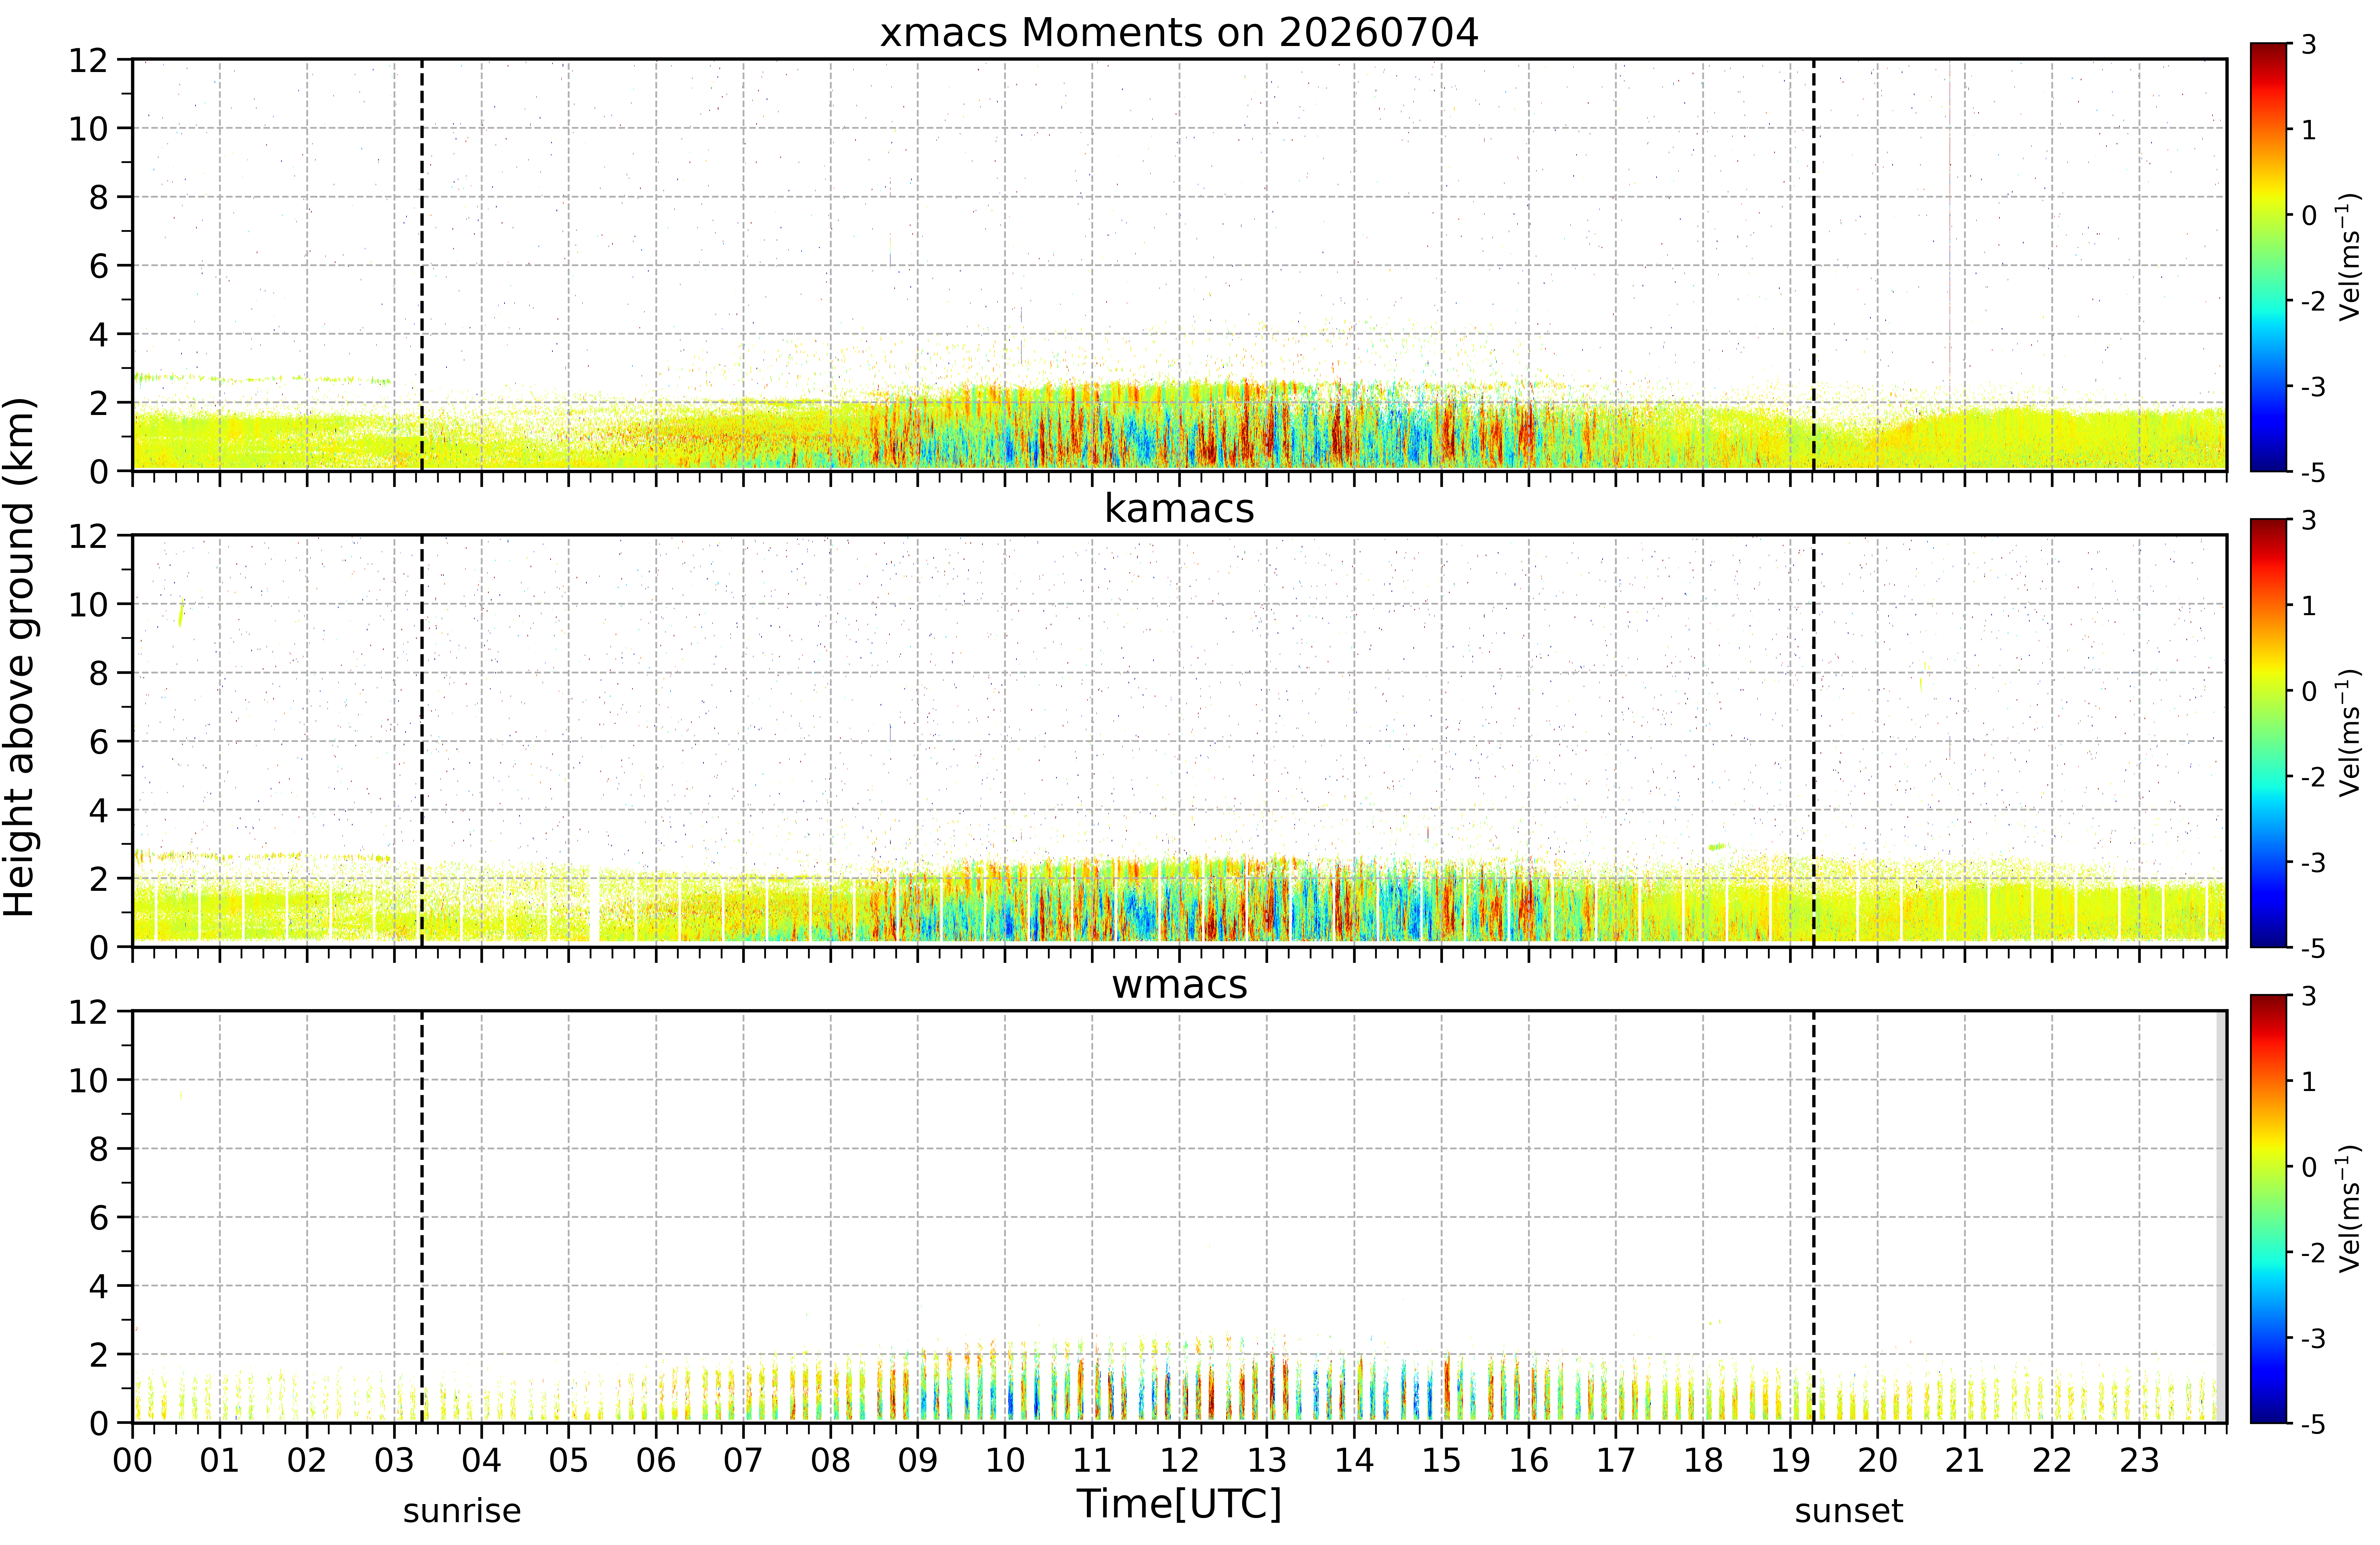
Task: Click the 12 hour tick label on time axis
Action: pyautogui.click(x=1179, y=1460)
